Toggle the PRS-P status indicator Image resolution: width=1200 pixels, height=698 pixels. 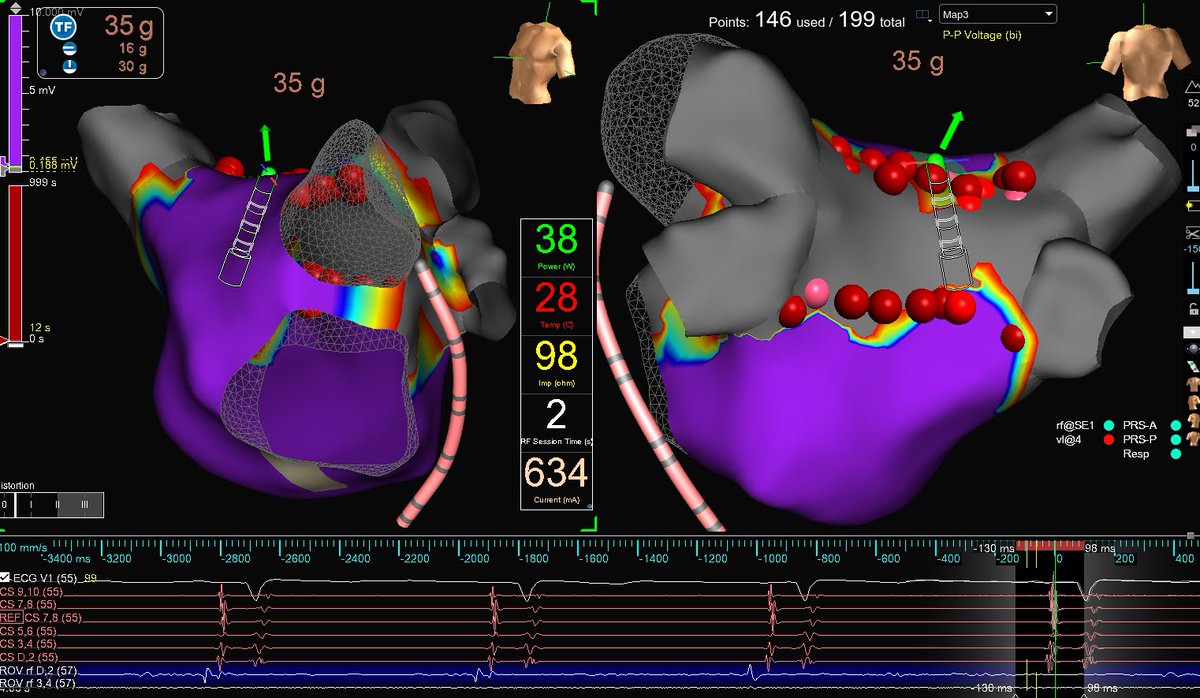1176,439
